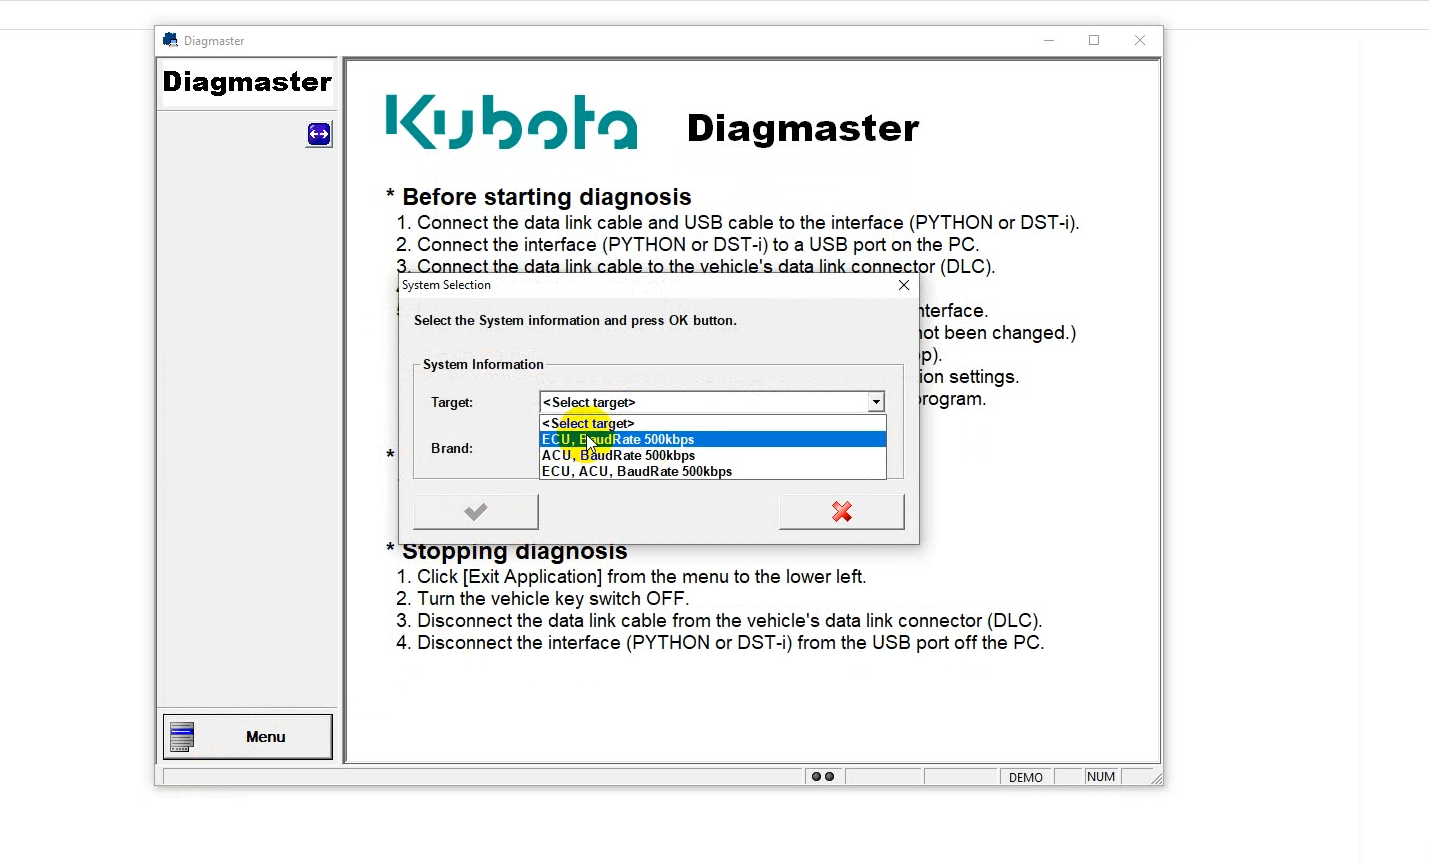Minimize the Diagmaster window
This screenshot has width=1429, height=864.
[x=1049, y=40]
